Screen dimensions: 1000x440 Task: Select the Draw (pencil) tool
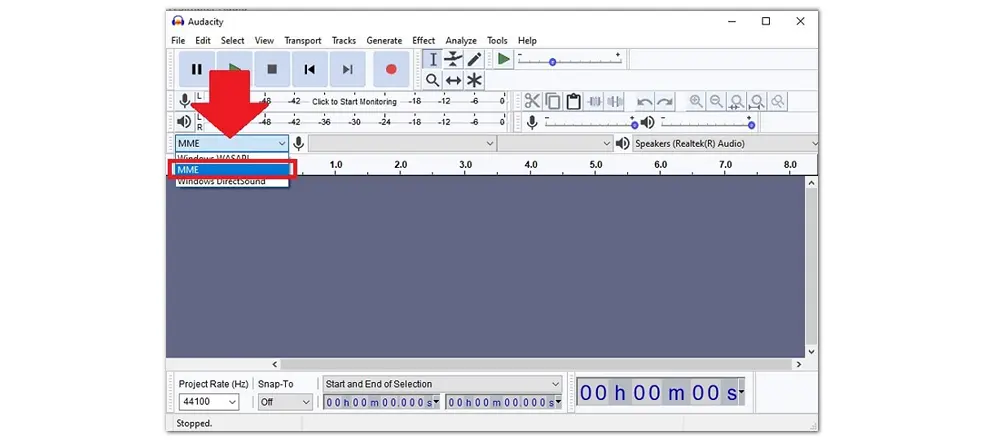474,59
